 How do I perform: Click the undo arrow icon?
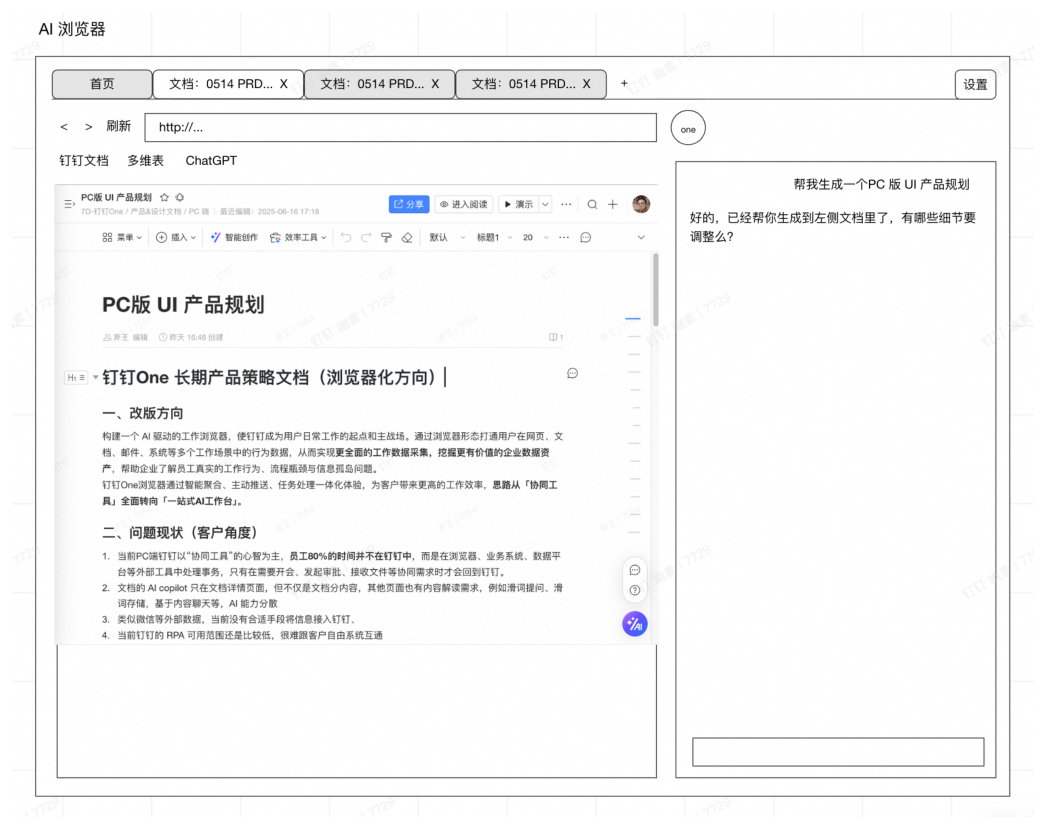(x=346, y=237)
